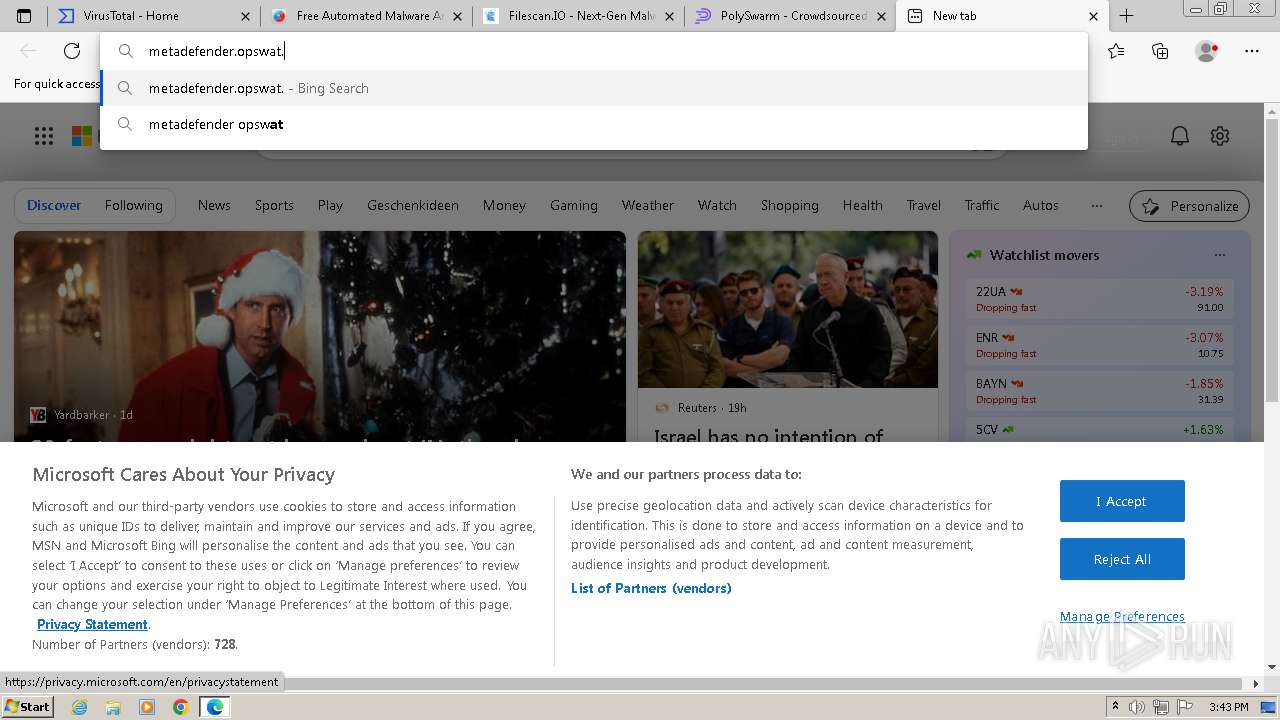1280x720 pixels.
Task: Open Reuters Israel article thumbnail
Action: (x=788, y=310)
